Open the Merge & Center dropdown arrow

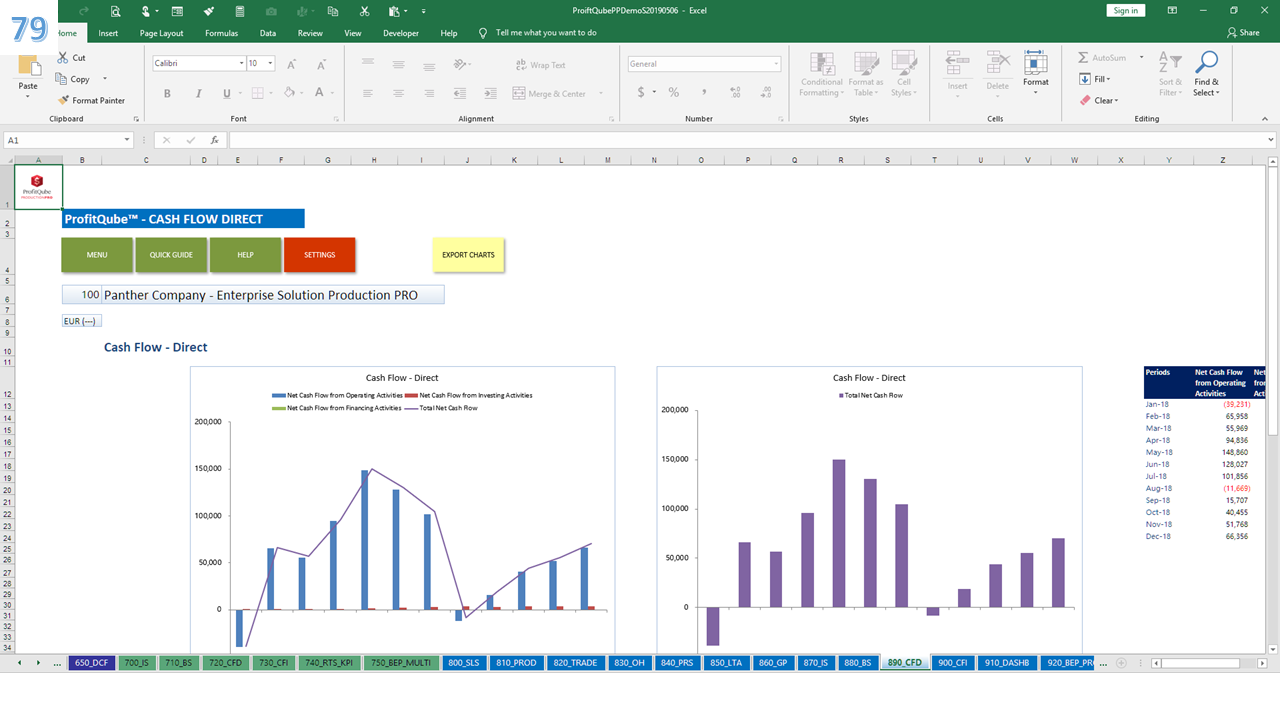(601, 93)
